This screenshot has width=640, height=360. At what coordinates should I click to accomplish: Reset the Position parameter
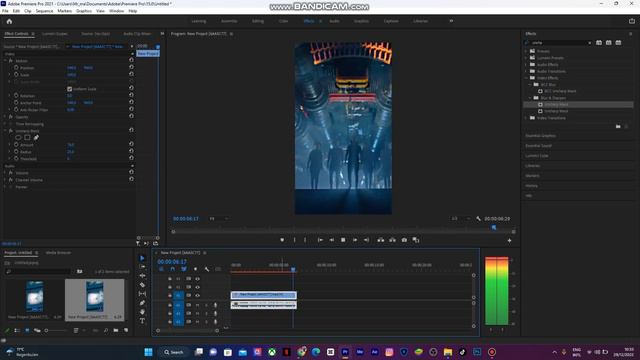click(x=131, y=68)
